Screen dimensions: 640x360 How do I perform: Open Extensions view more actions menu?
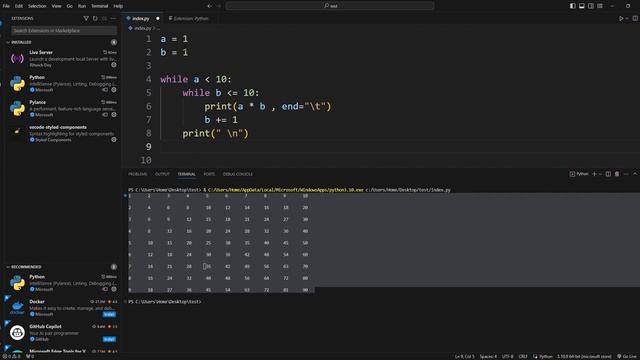(113, 18)
